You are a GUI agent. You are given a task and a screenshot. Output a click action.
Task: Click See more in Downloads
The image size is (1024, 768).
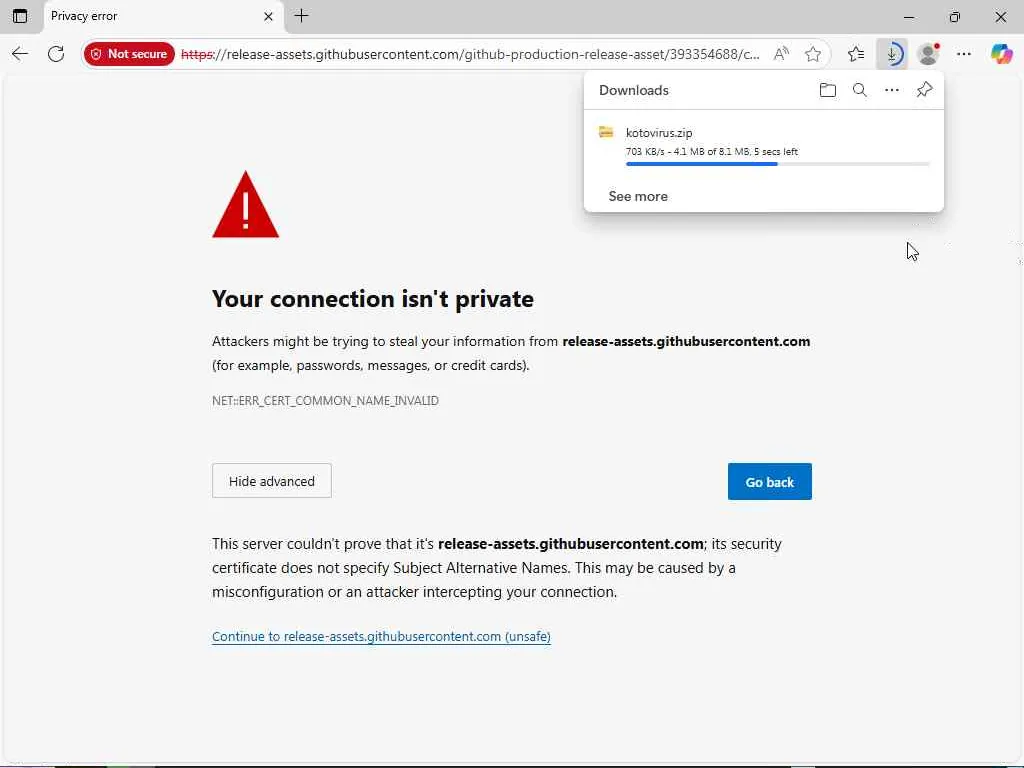(638, 196)
